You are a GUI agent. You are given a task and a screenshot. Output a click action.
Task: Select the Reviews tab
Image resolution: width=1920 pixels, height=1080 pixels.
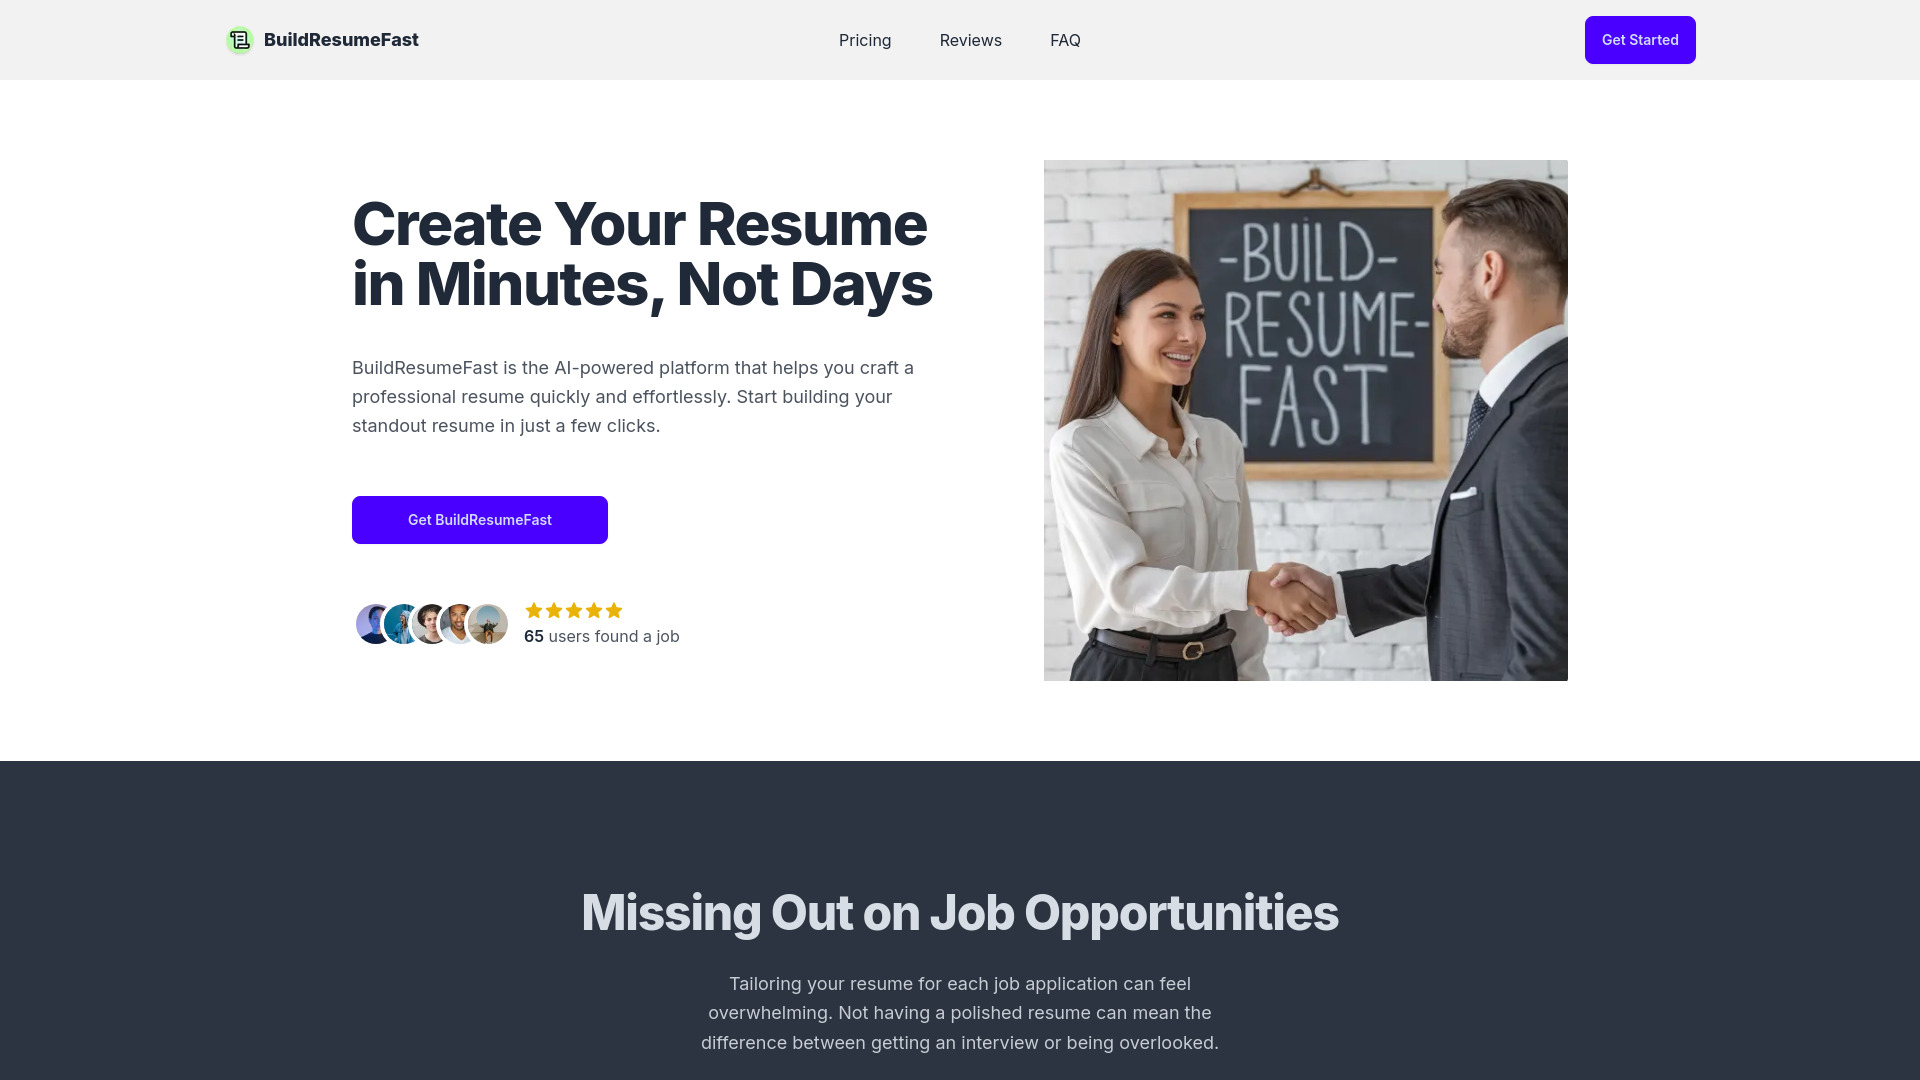pyautogui.click(x=969, y=40)
